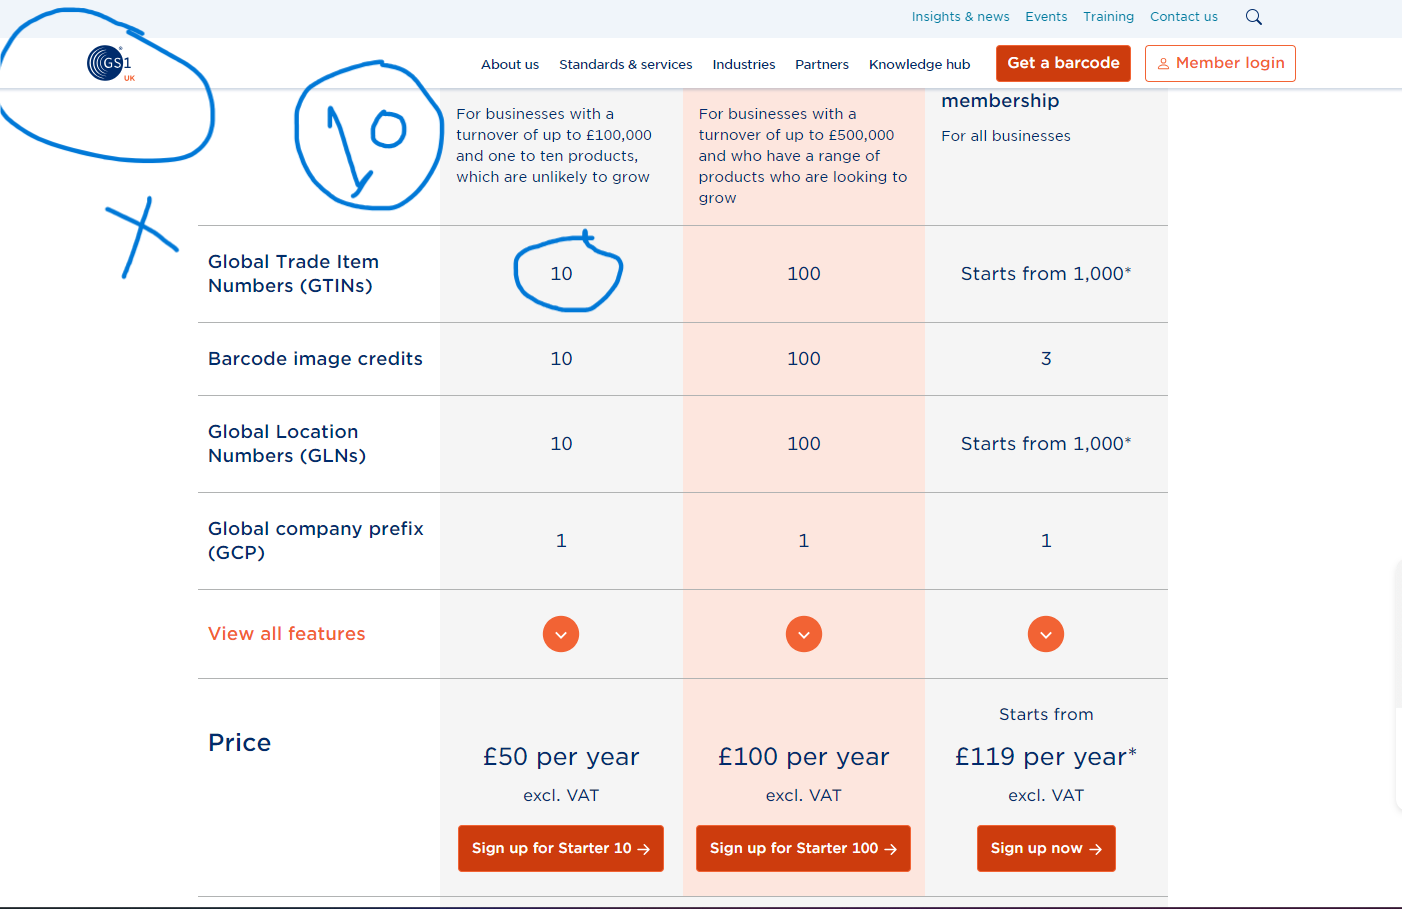Open View all features link
Image resolution: width=1402 pixels, height=909 pixels.
pos(287,634)
